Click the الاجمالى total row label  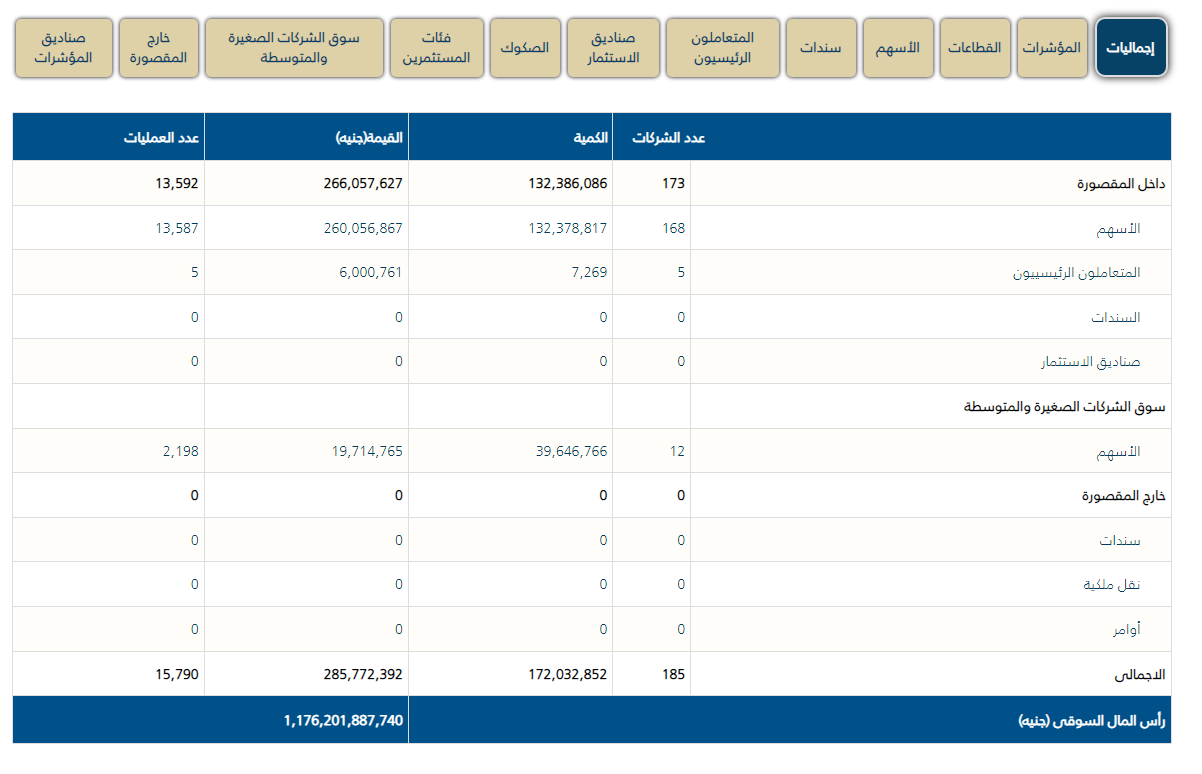(1139, 675)
